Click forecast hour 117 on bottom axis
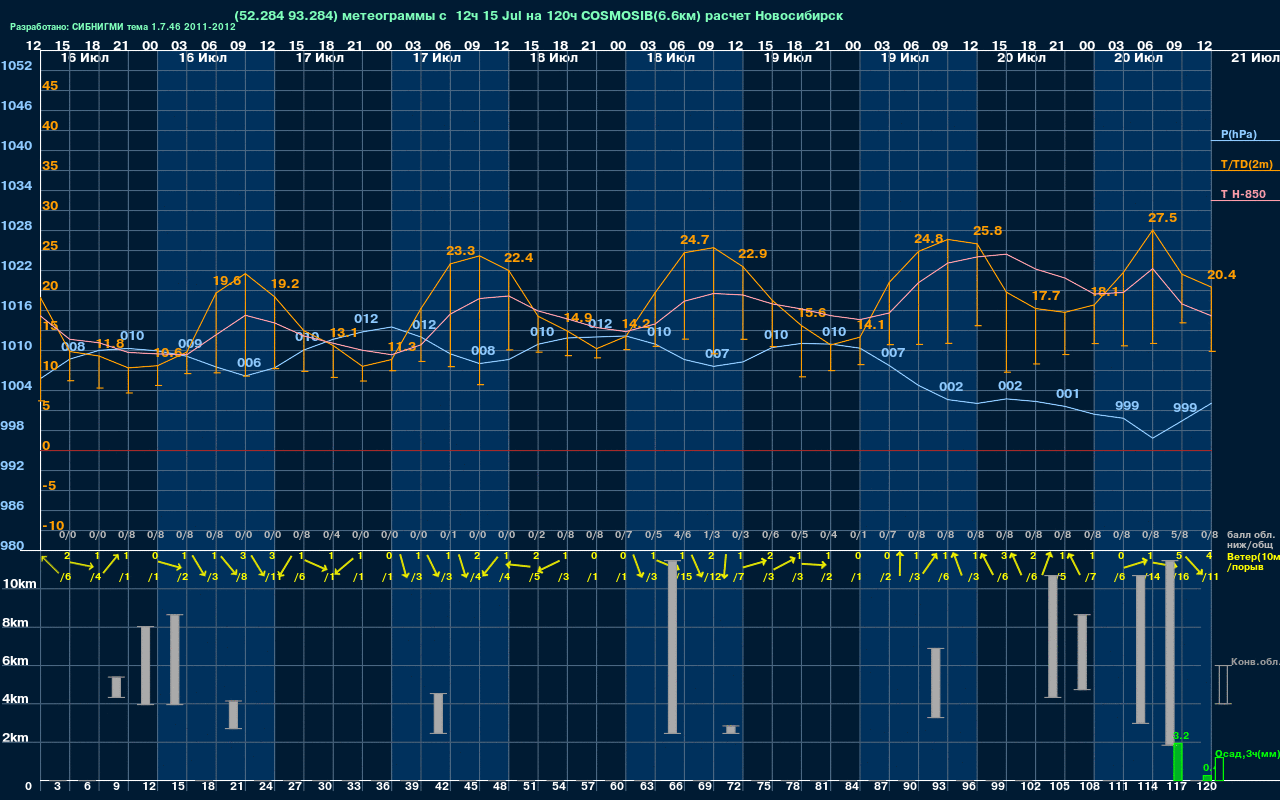Viewport: 1280px width, 800px height. (1177, 788)
